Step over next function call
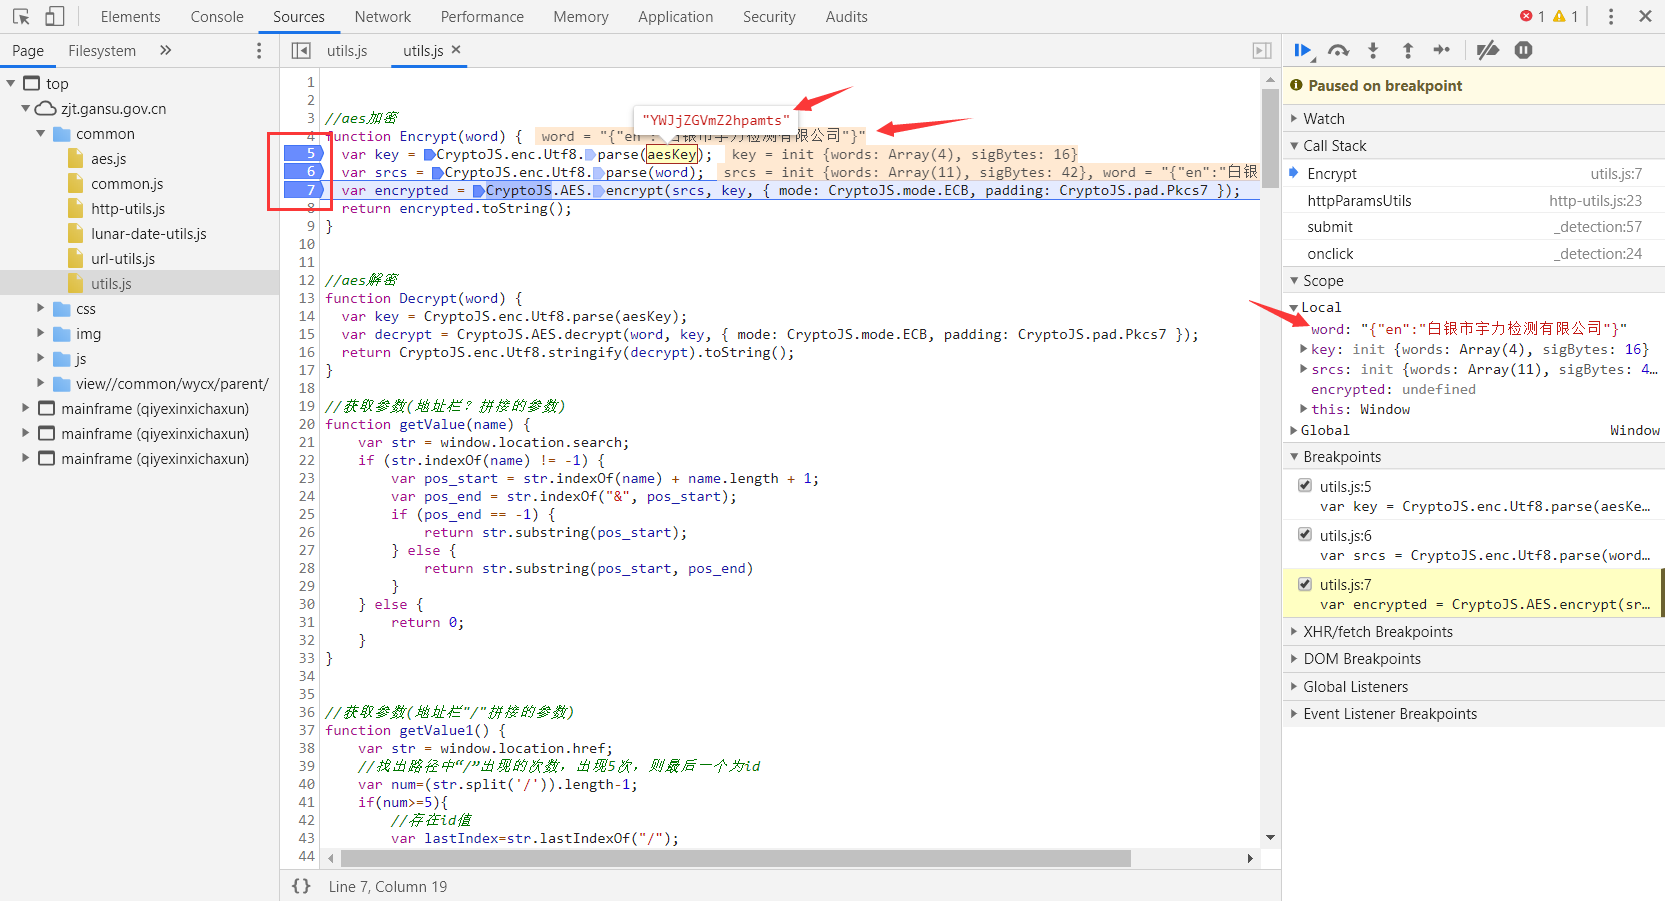 pyautogui.click(x=1338, y=51)
